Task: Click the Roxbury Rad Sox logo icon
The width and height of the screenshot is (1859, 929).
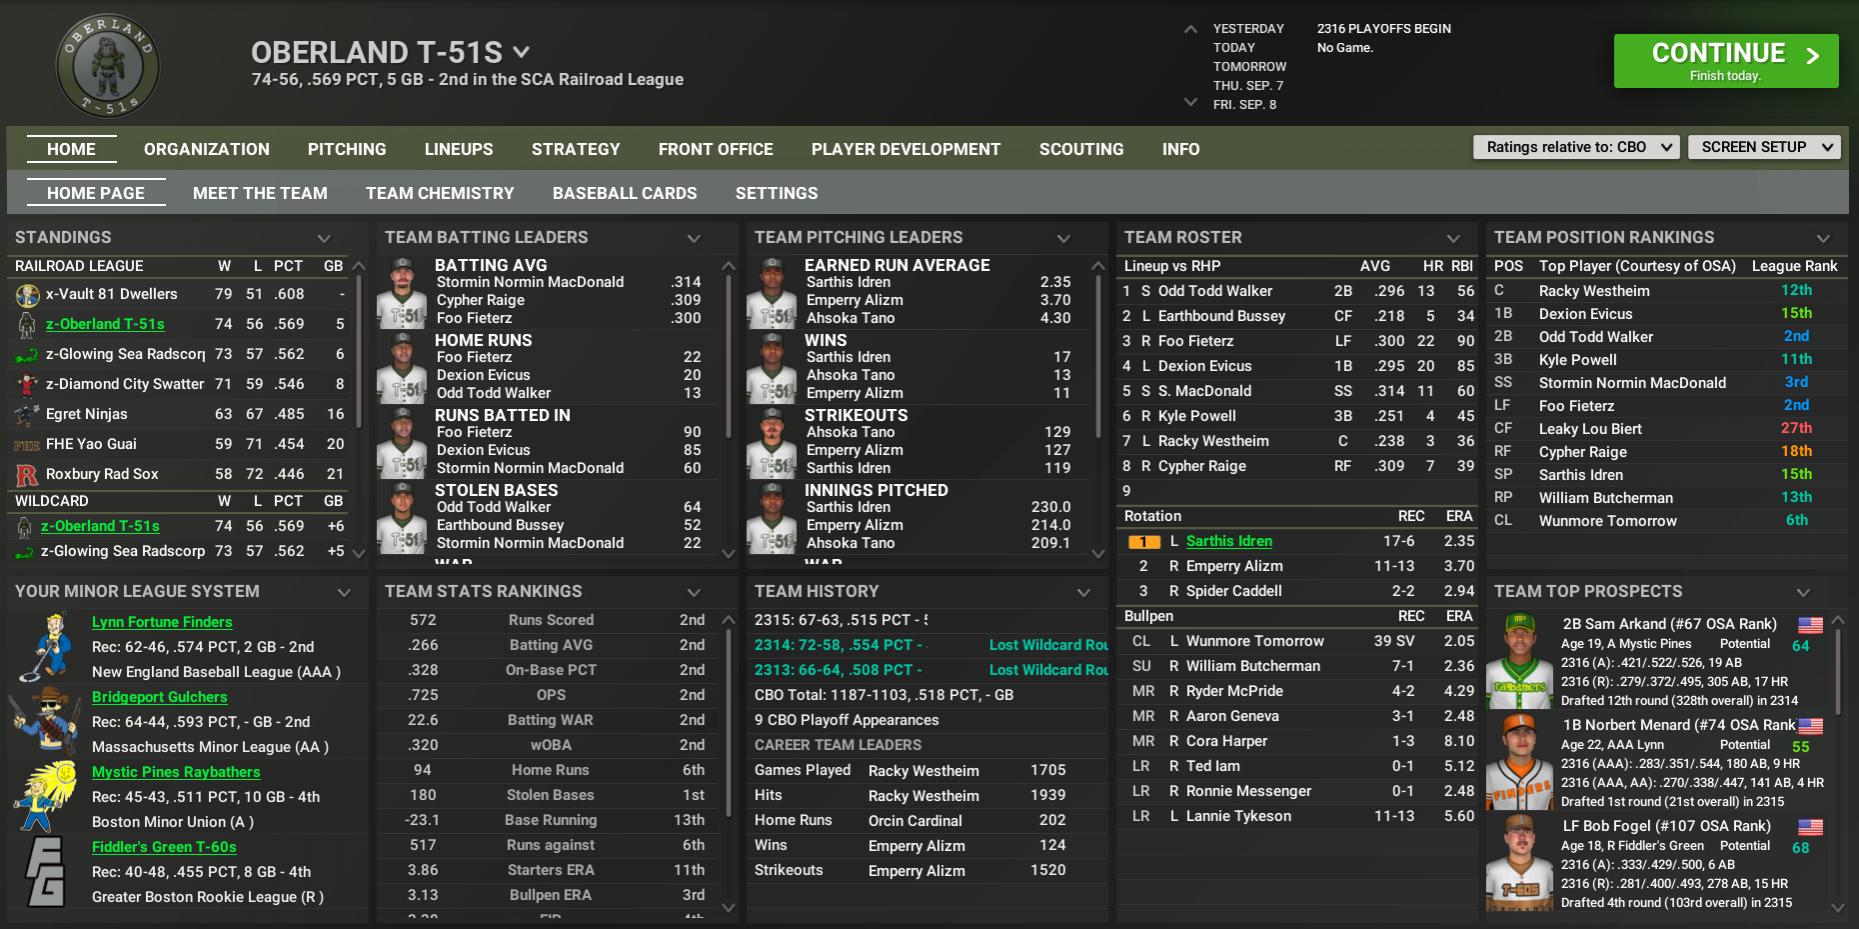Action: [27, 475]
